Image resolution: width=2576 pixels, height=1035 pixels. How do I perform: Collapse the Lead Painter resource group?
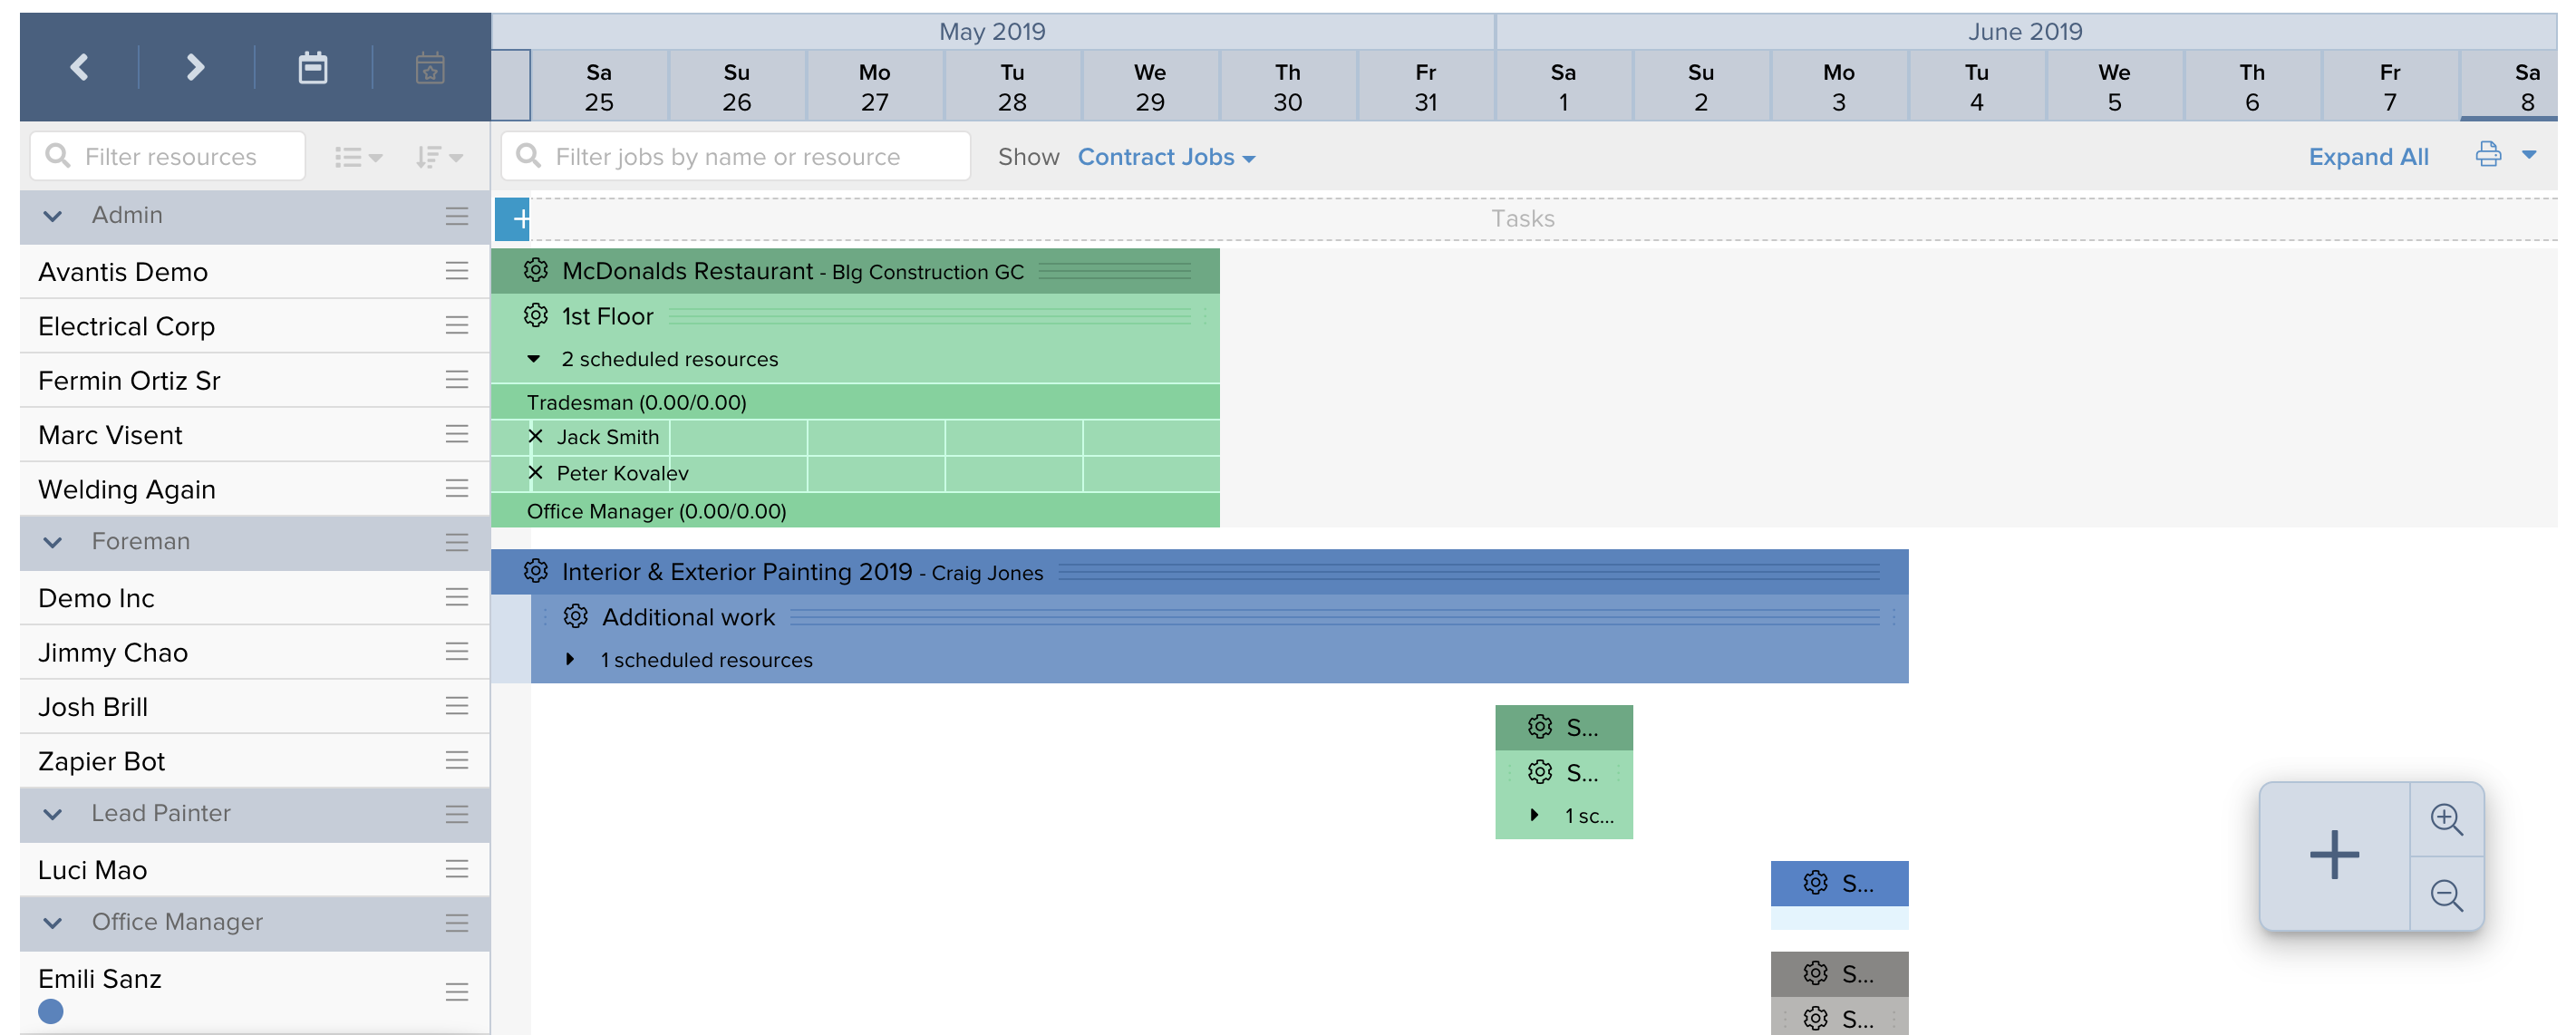53,814
